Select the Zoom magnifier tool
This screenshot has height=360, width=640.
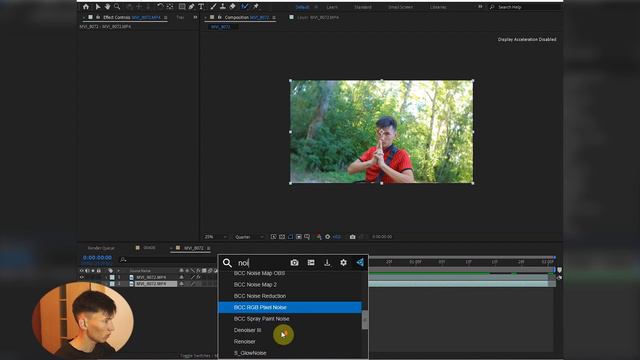point(117,7)
